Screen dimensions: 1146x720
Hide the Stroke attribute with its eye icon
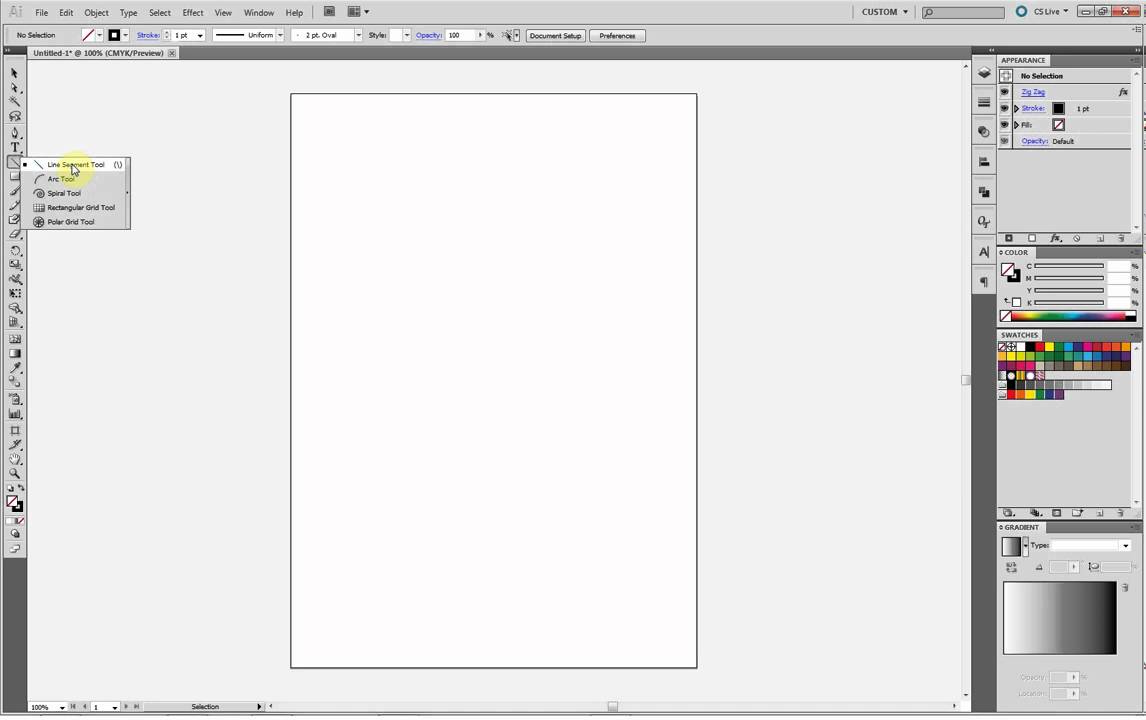(x=1005, y=108)
